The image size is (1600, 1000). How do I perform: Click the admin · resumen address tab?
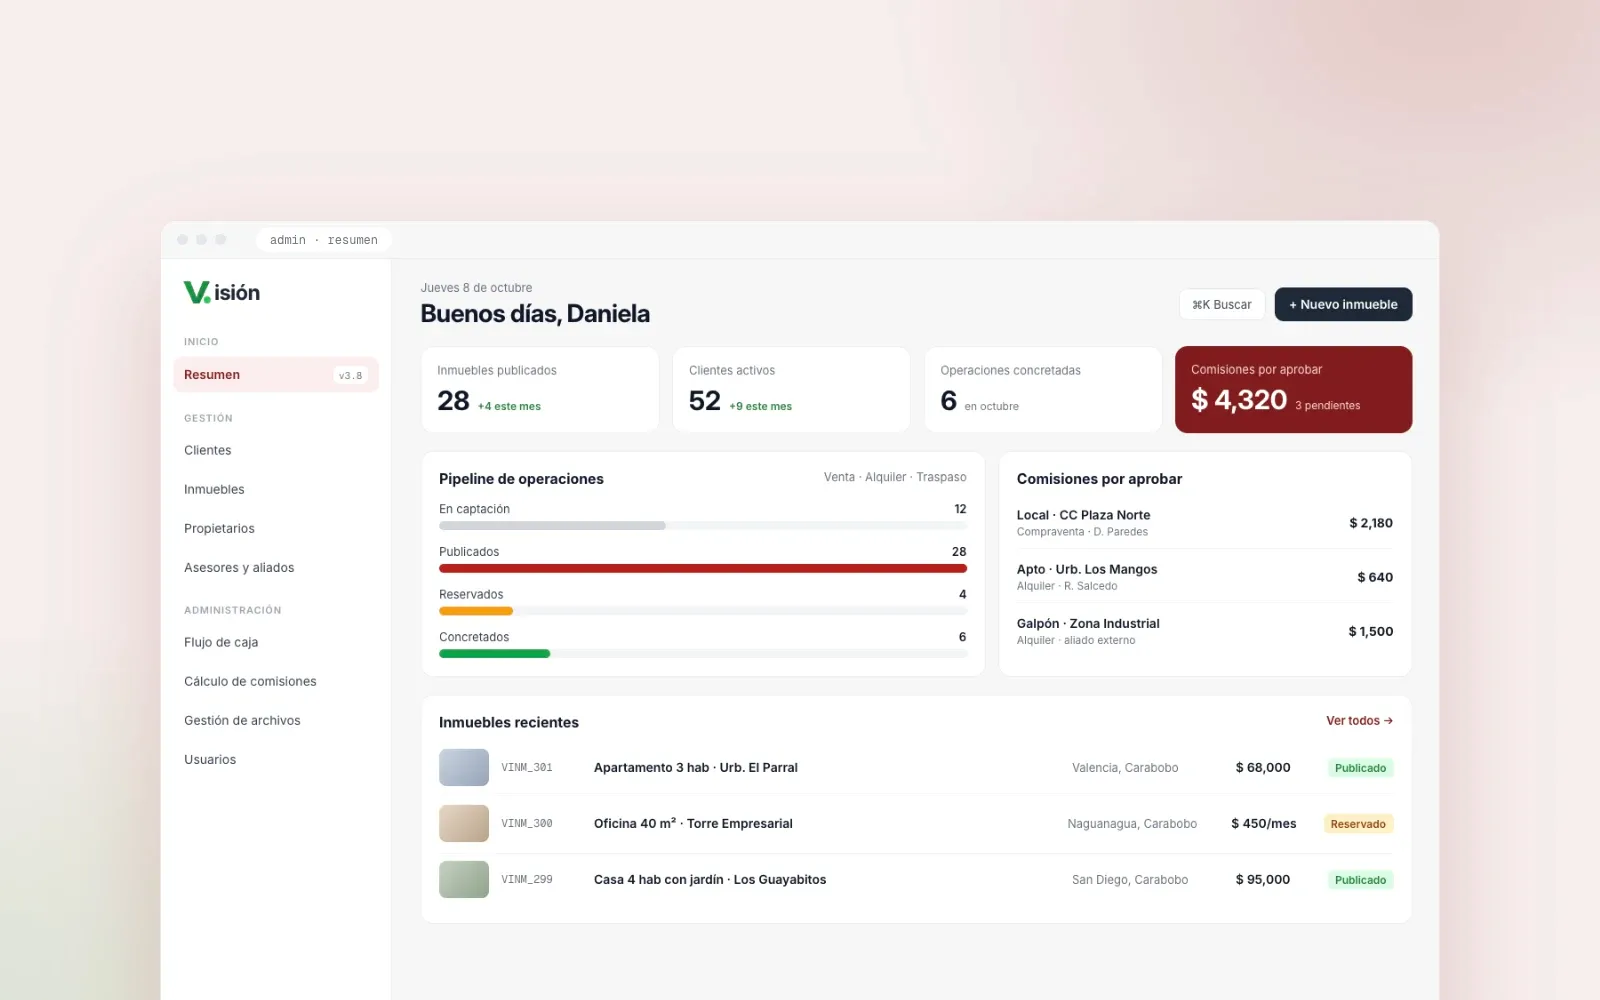[324, 240]
